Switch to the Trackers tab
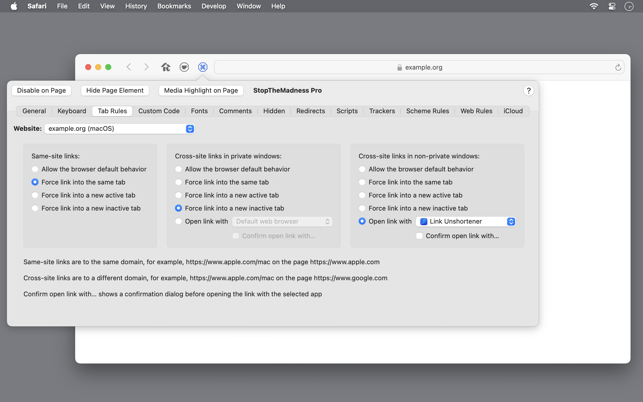This screenshot has width=643, height=402. pos(382,111)
